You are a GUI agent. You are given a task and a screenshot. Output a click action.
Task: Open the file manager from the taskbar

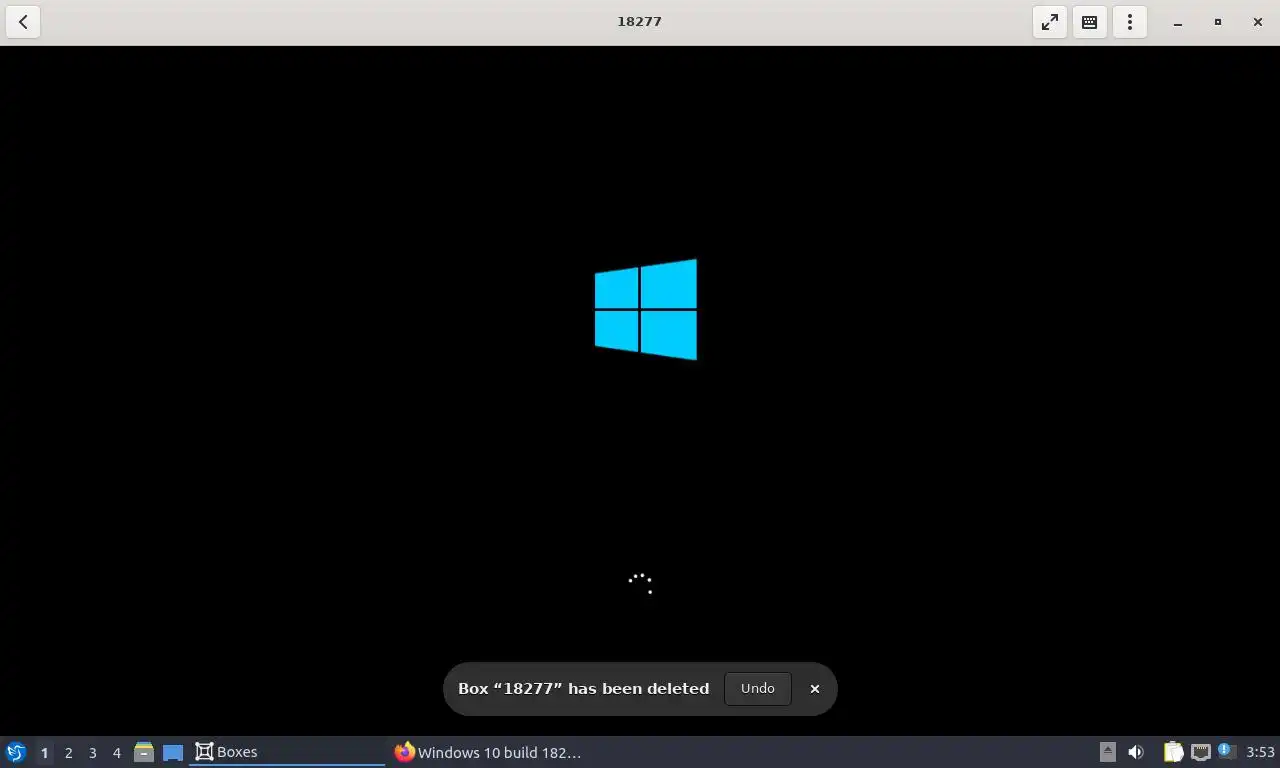click(x=144, y=752)
